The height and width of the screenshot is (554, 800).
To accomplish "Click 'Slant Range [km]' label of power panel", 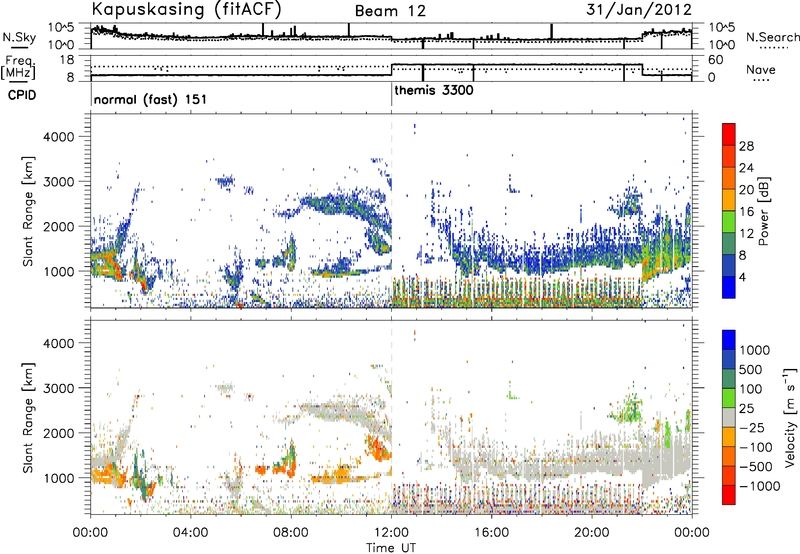I will click(29, 211).
